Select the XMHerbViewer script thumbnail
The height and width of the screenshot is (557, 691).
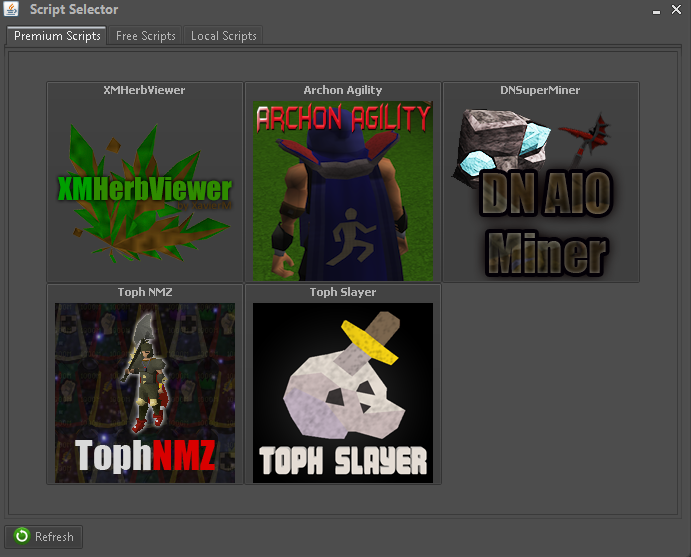pos(145,191)
